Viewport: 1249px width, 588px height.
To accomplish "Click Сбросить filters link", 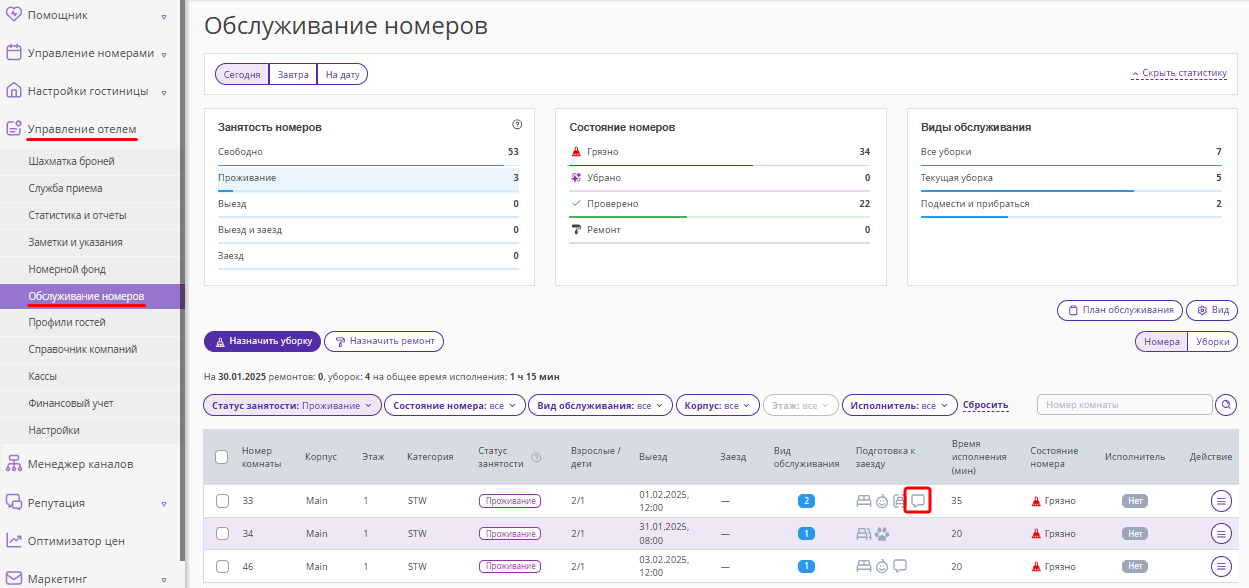I will pos(985,406).
